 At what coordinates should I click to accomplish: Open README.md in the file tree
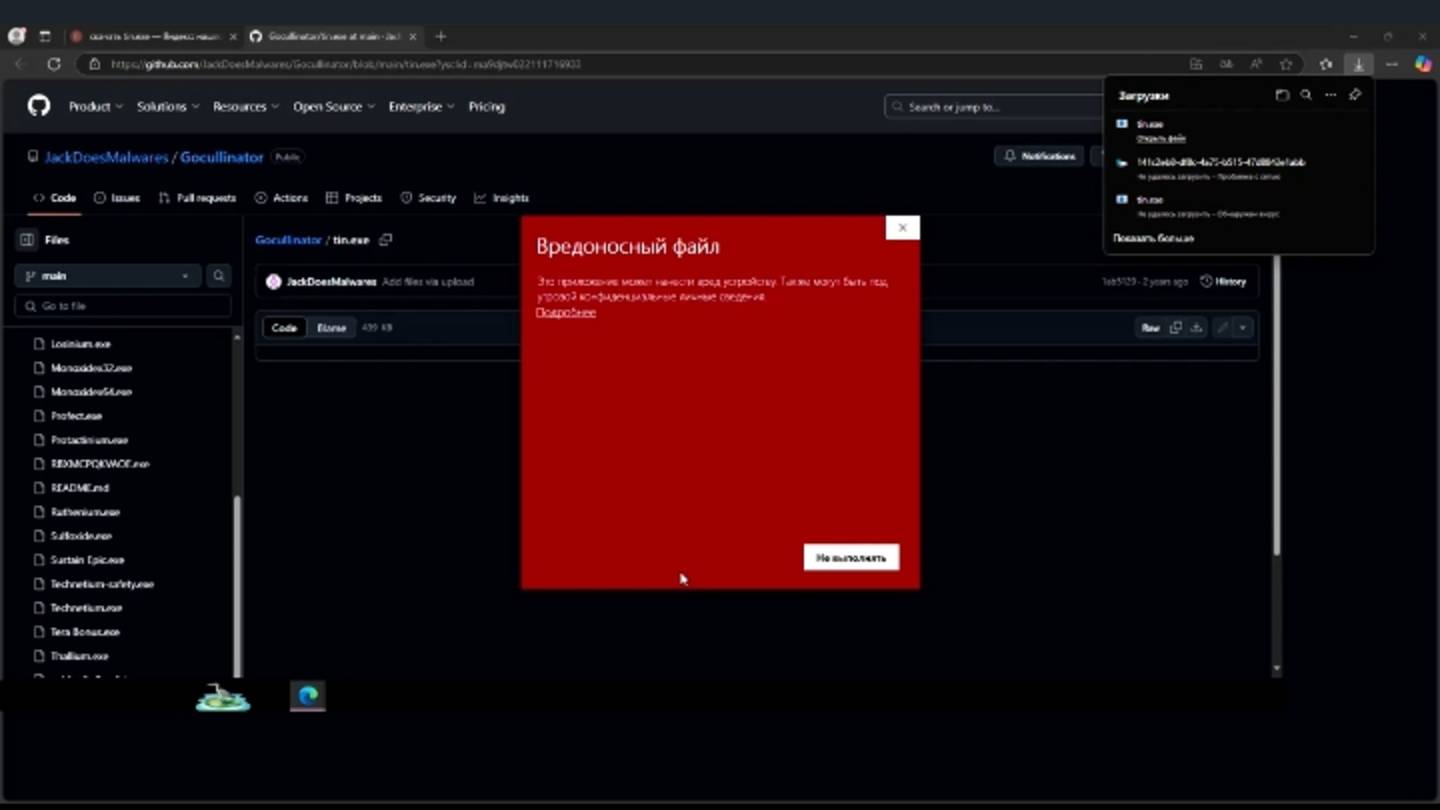coord(80,488)
